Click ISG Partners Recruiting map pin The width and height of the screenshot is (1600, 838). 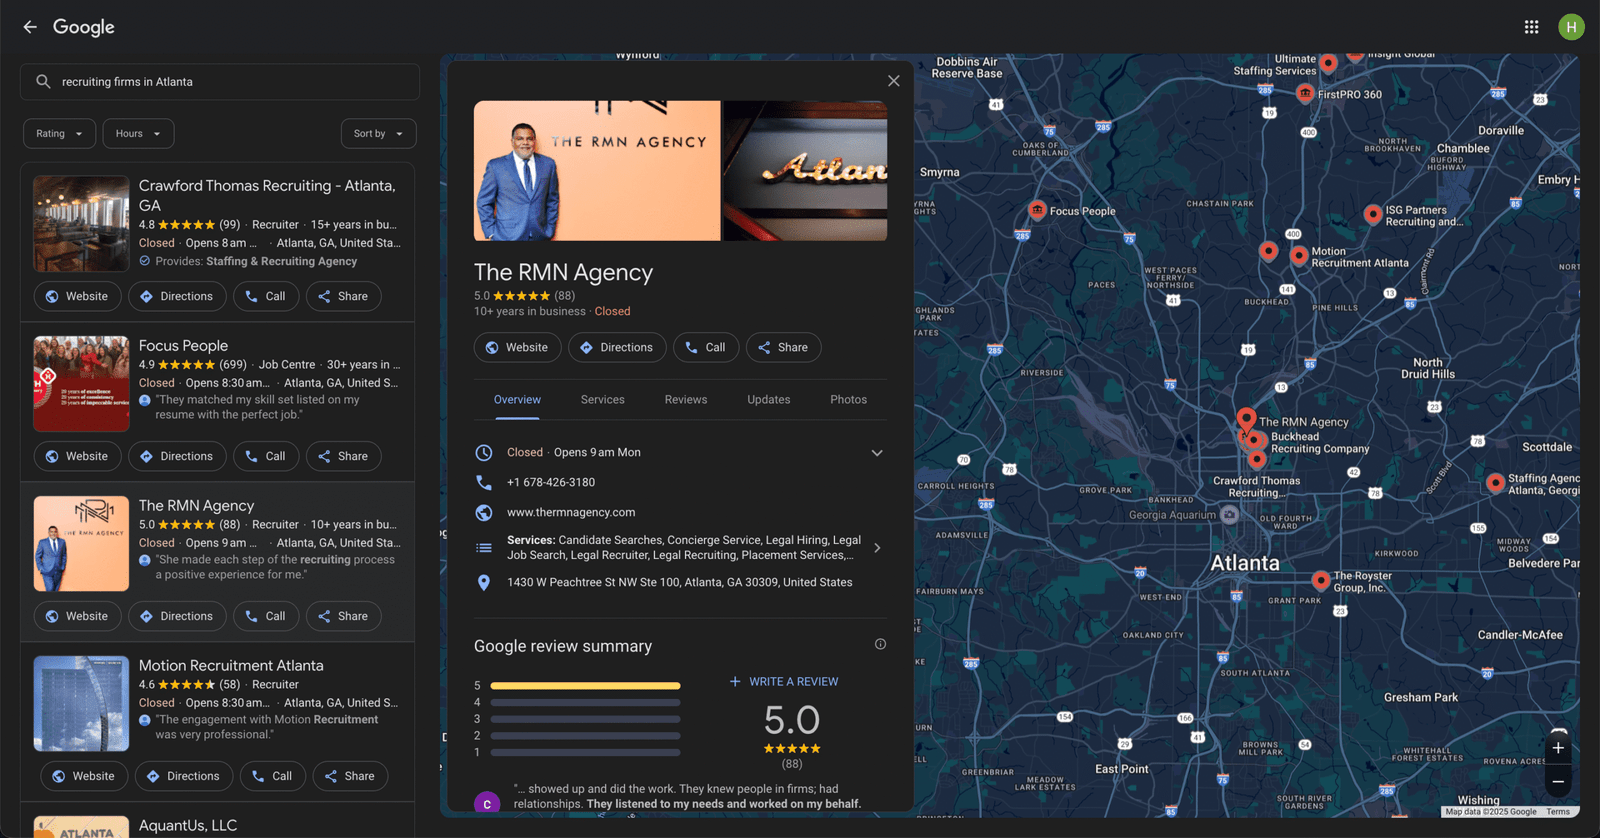[x=1373, y=214]
